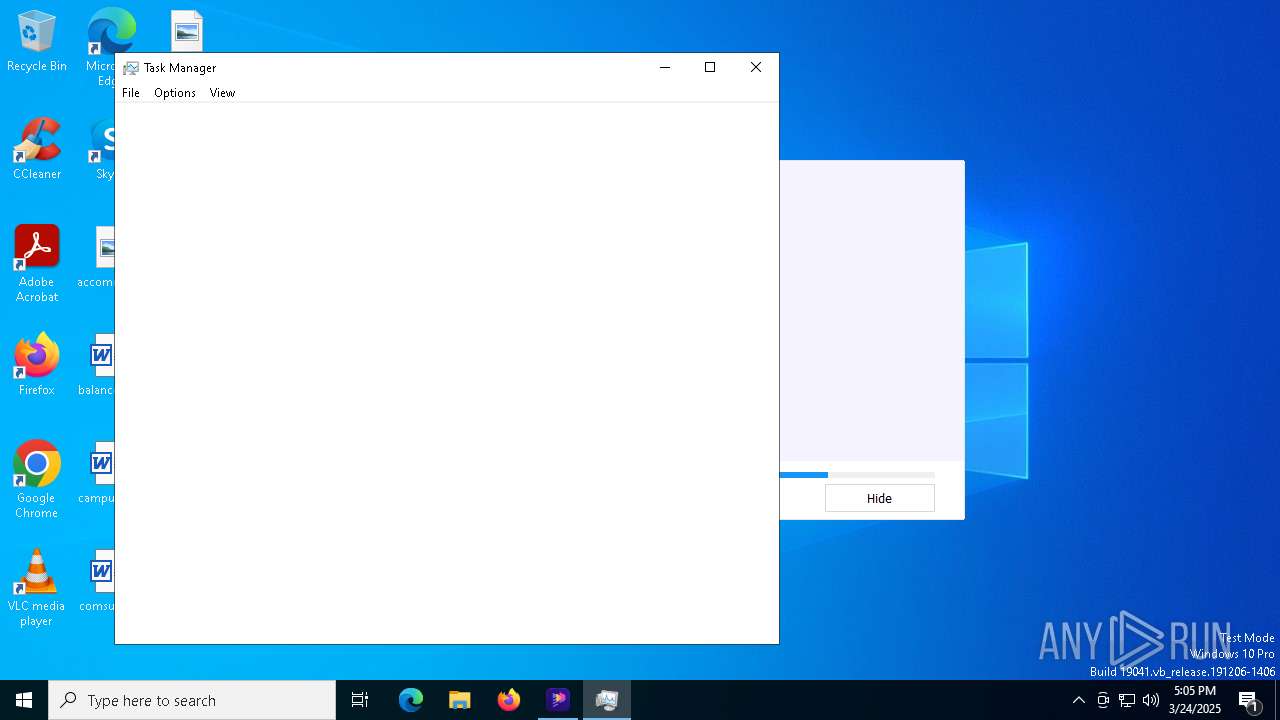Viewport: 1280px width, 720px height.
Task: Click the tray icon left of network status
Action: pyautogui.click(x=1103, y=700)
